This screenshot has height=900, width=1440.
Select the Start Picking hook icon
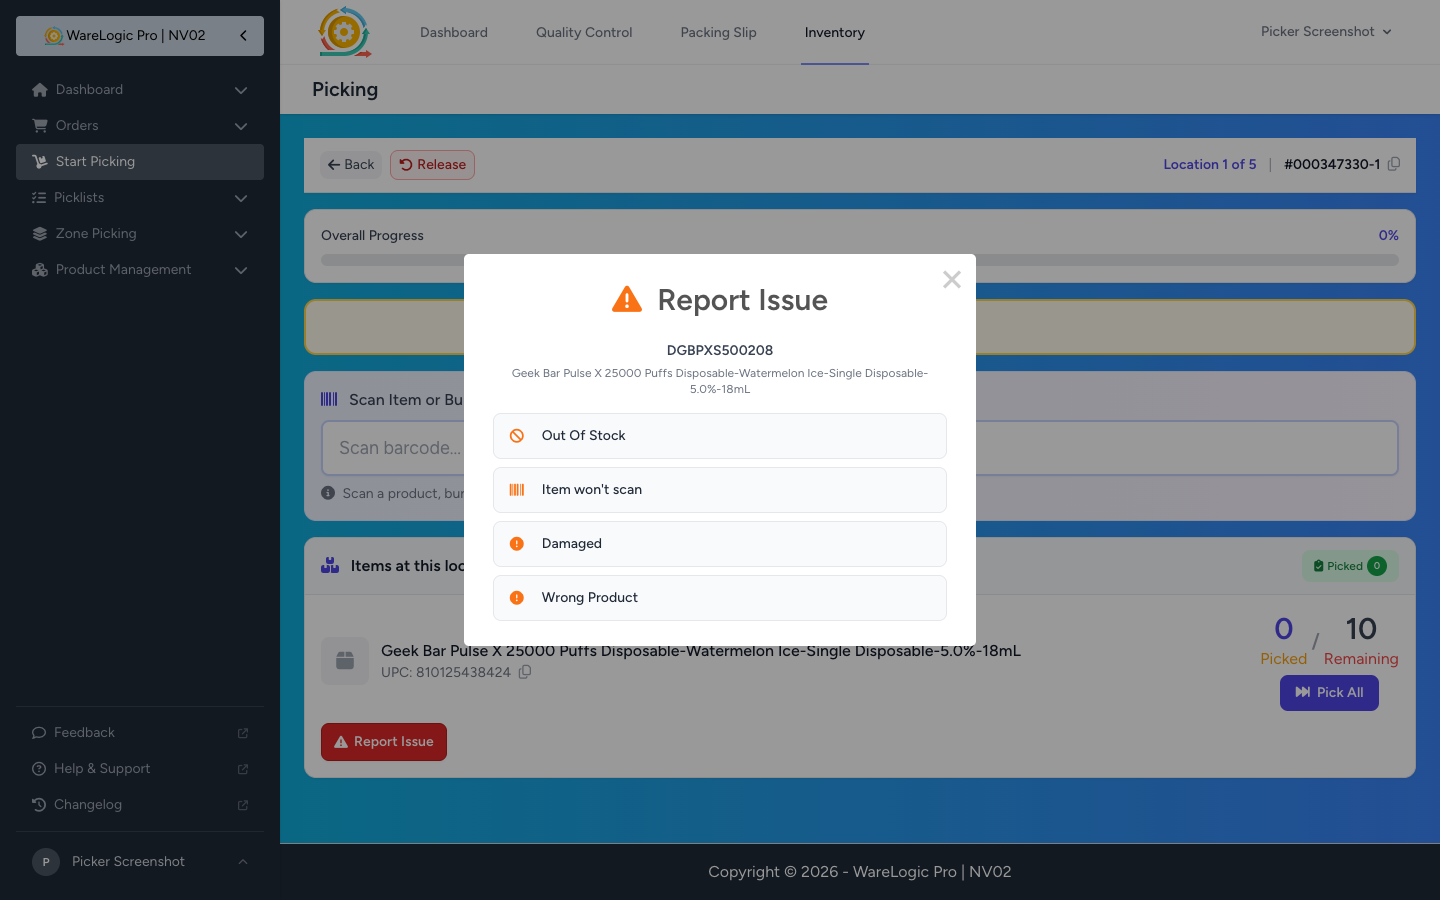click(x=40, y=161)
